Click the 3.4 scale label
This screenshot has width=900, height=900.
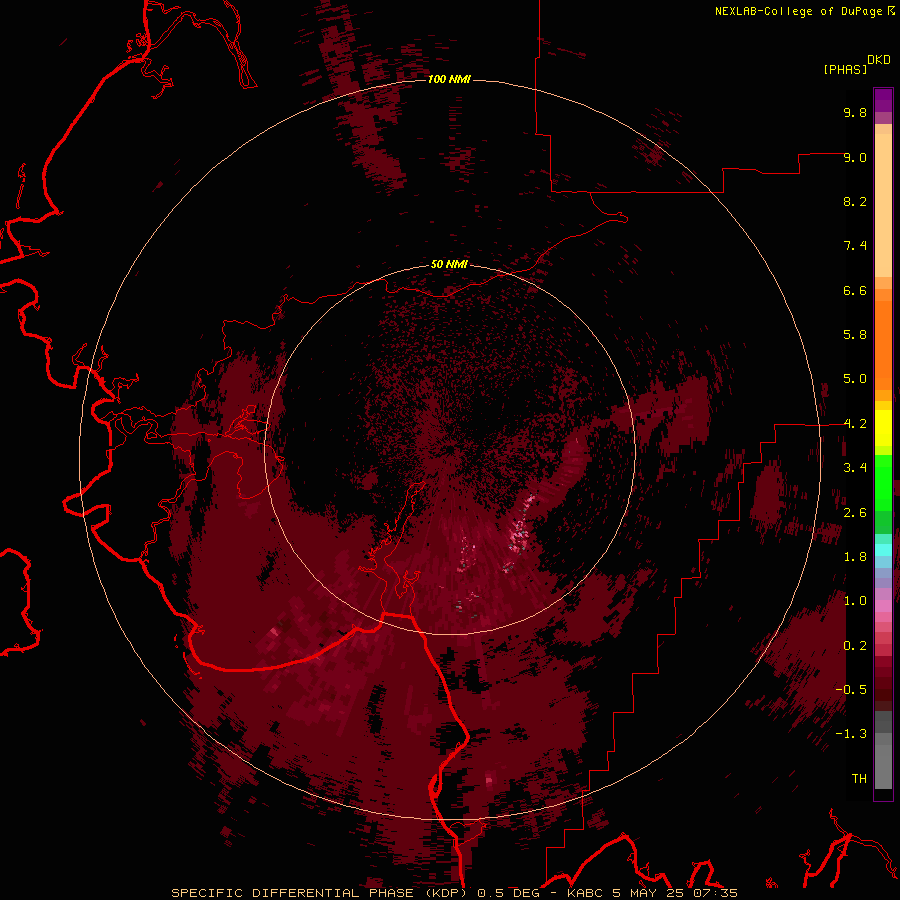pyautogui.click(x=855, y=468)
